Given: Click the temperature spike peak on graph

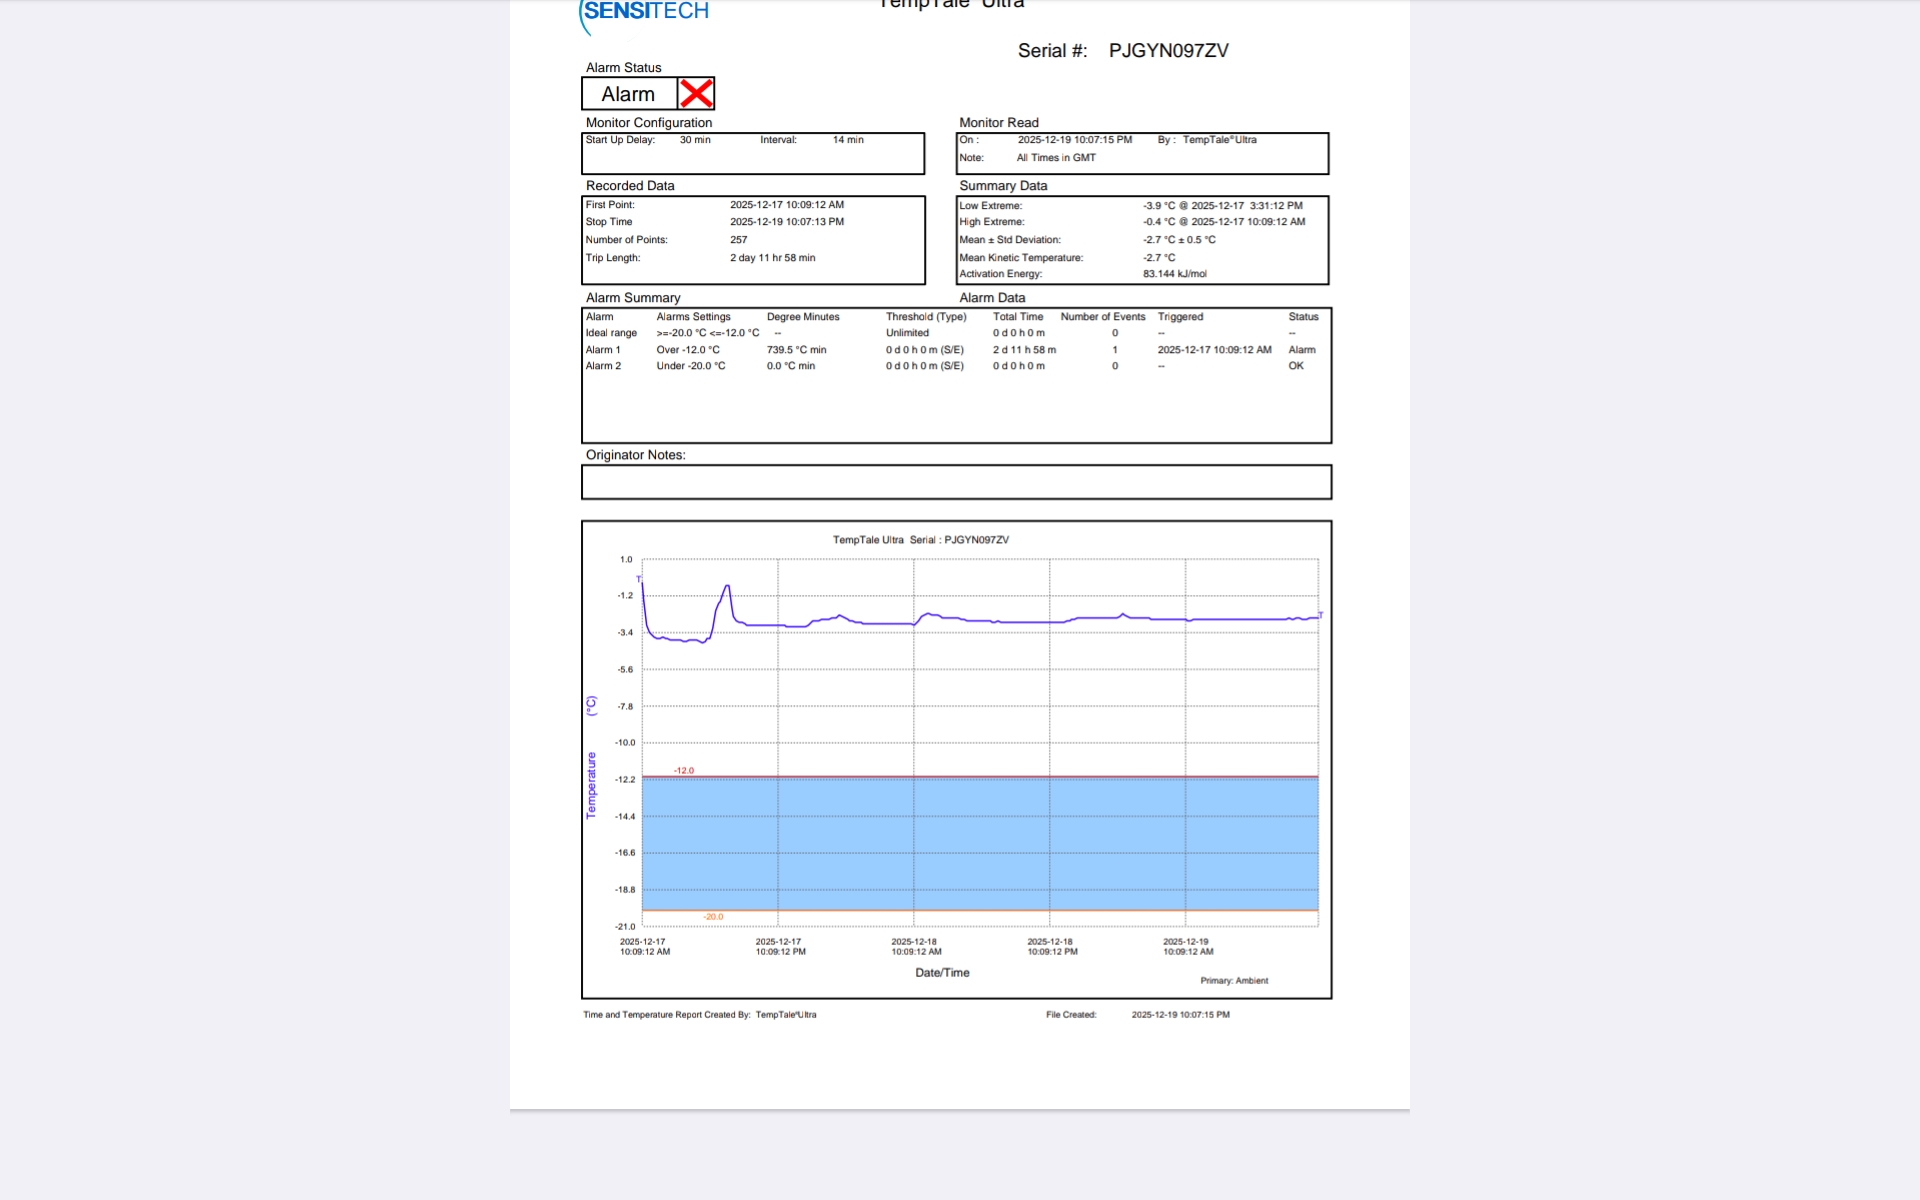Looking at the screenshot, I should (x=727, y=587).
